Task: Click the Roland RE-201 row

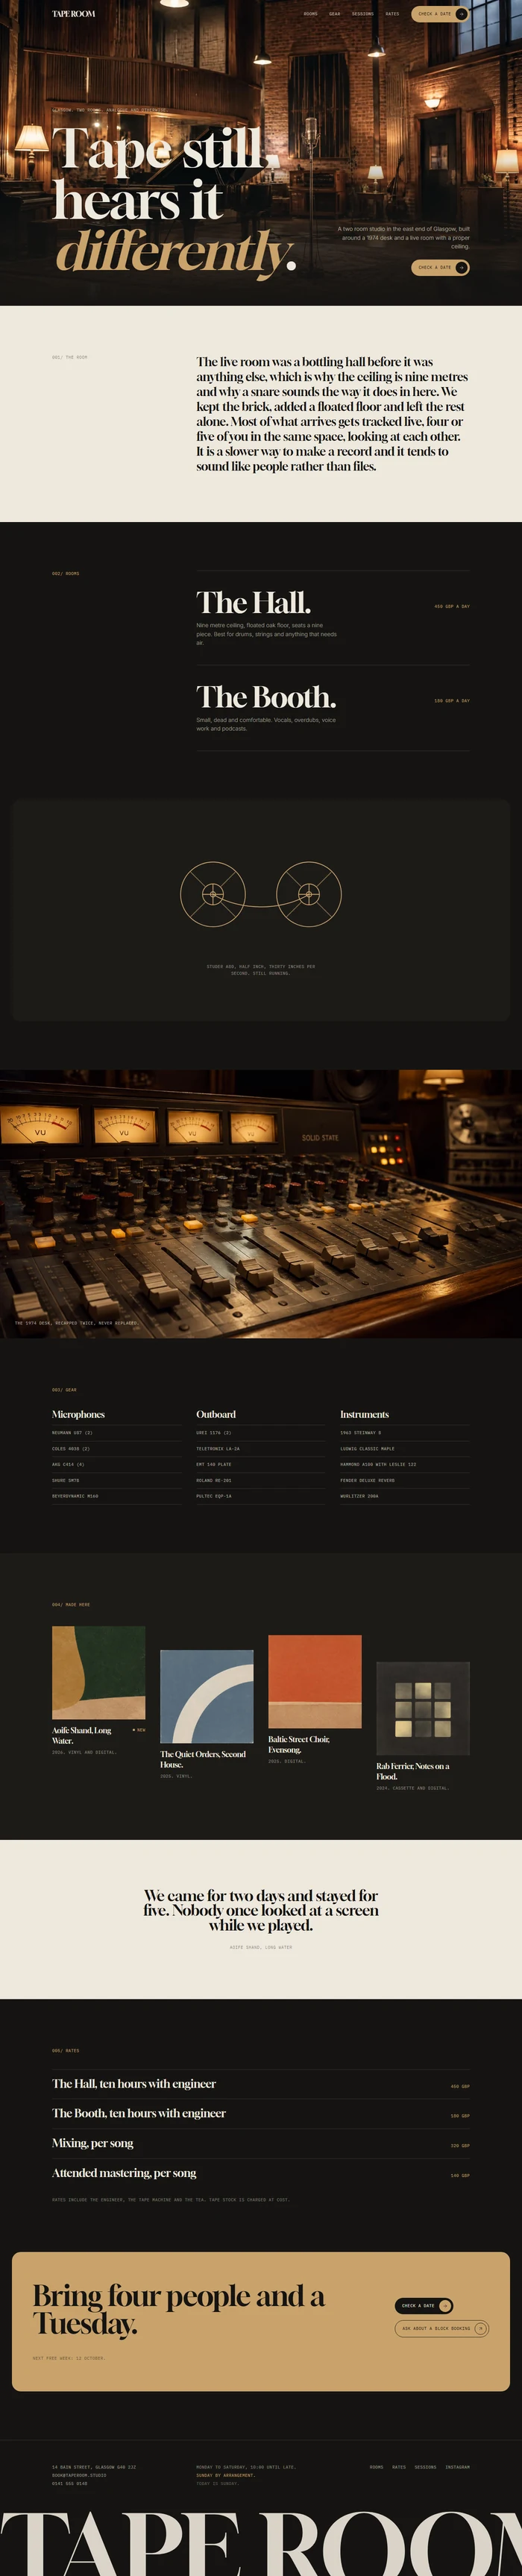Action: [x=261, y=1481]
